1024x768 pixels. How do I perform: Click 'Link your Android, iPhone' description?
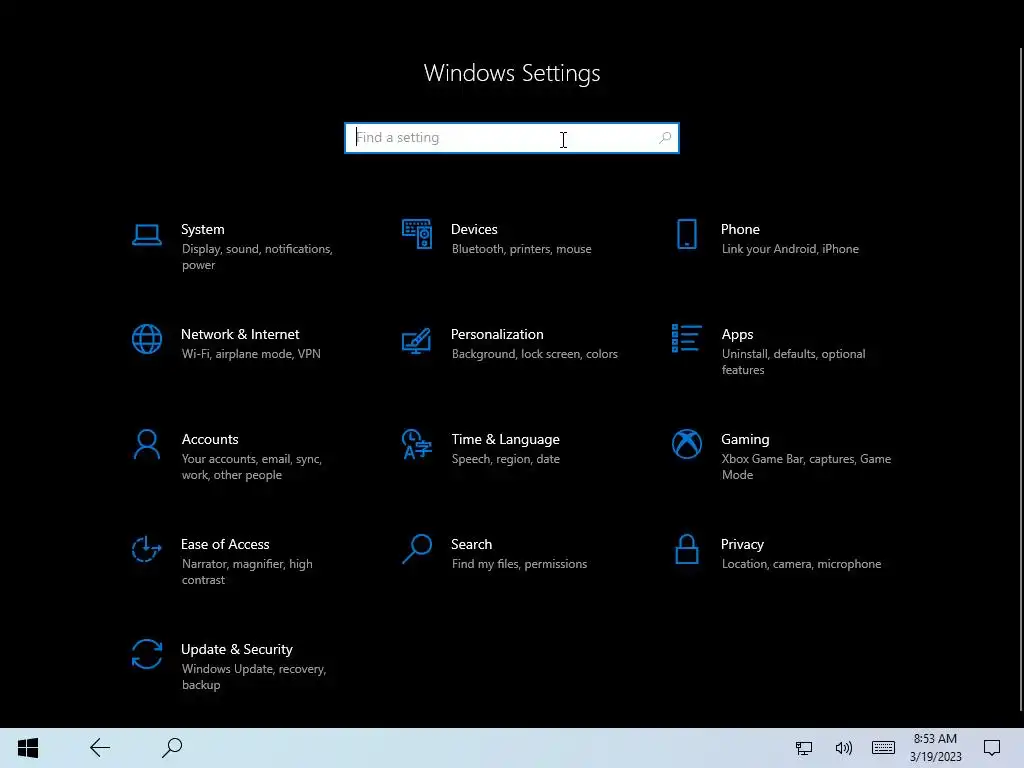click(x=790, y=249)
